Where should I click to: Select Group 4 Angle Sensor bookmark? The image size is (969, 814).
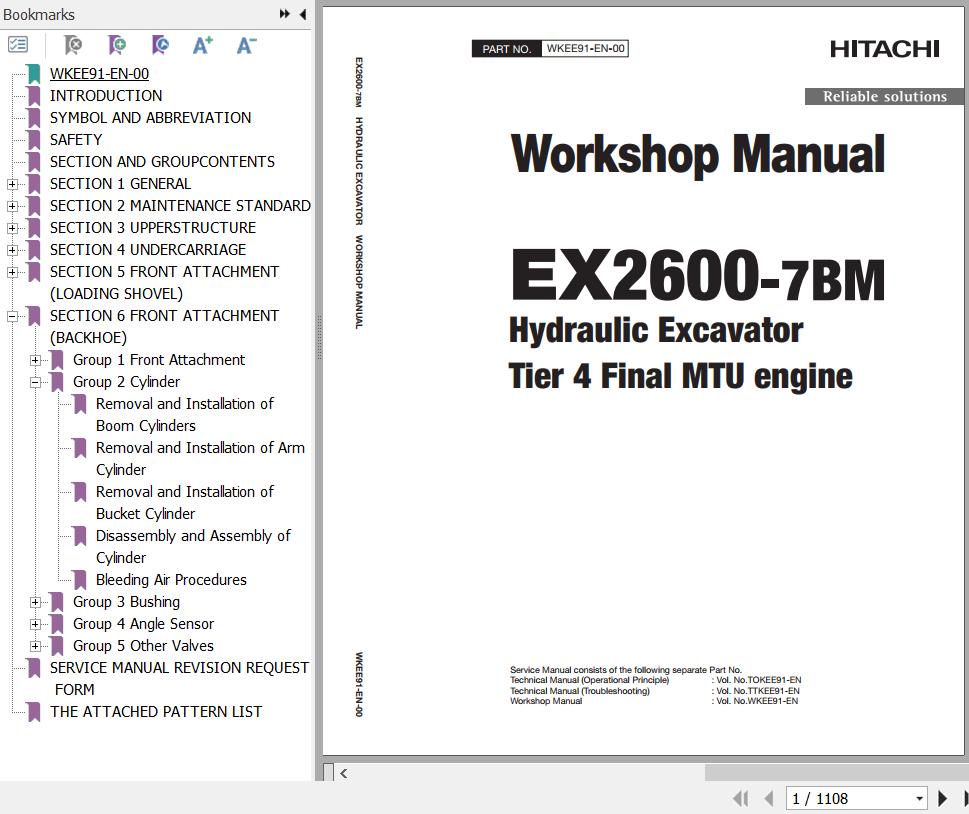pyautogui.click(x=143, y=624)
